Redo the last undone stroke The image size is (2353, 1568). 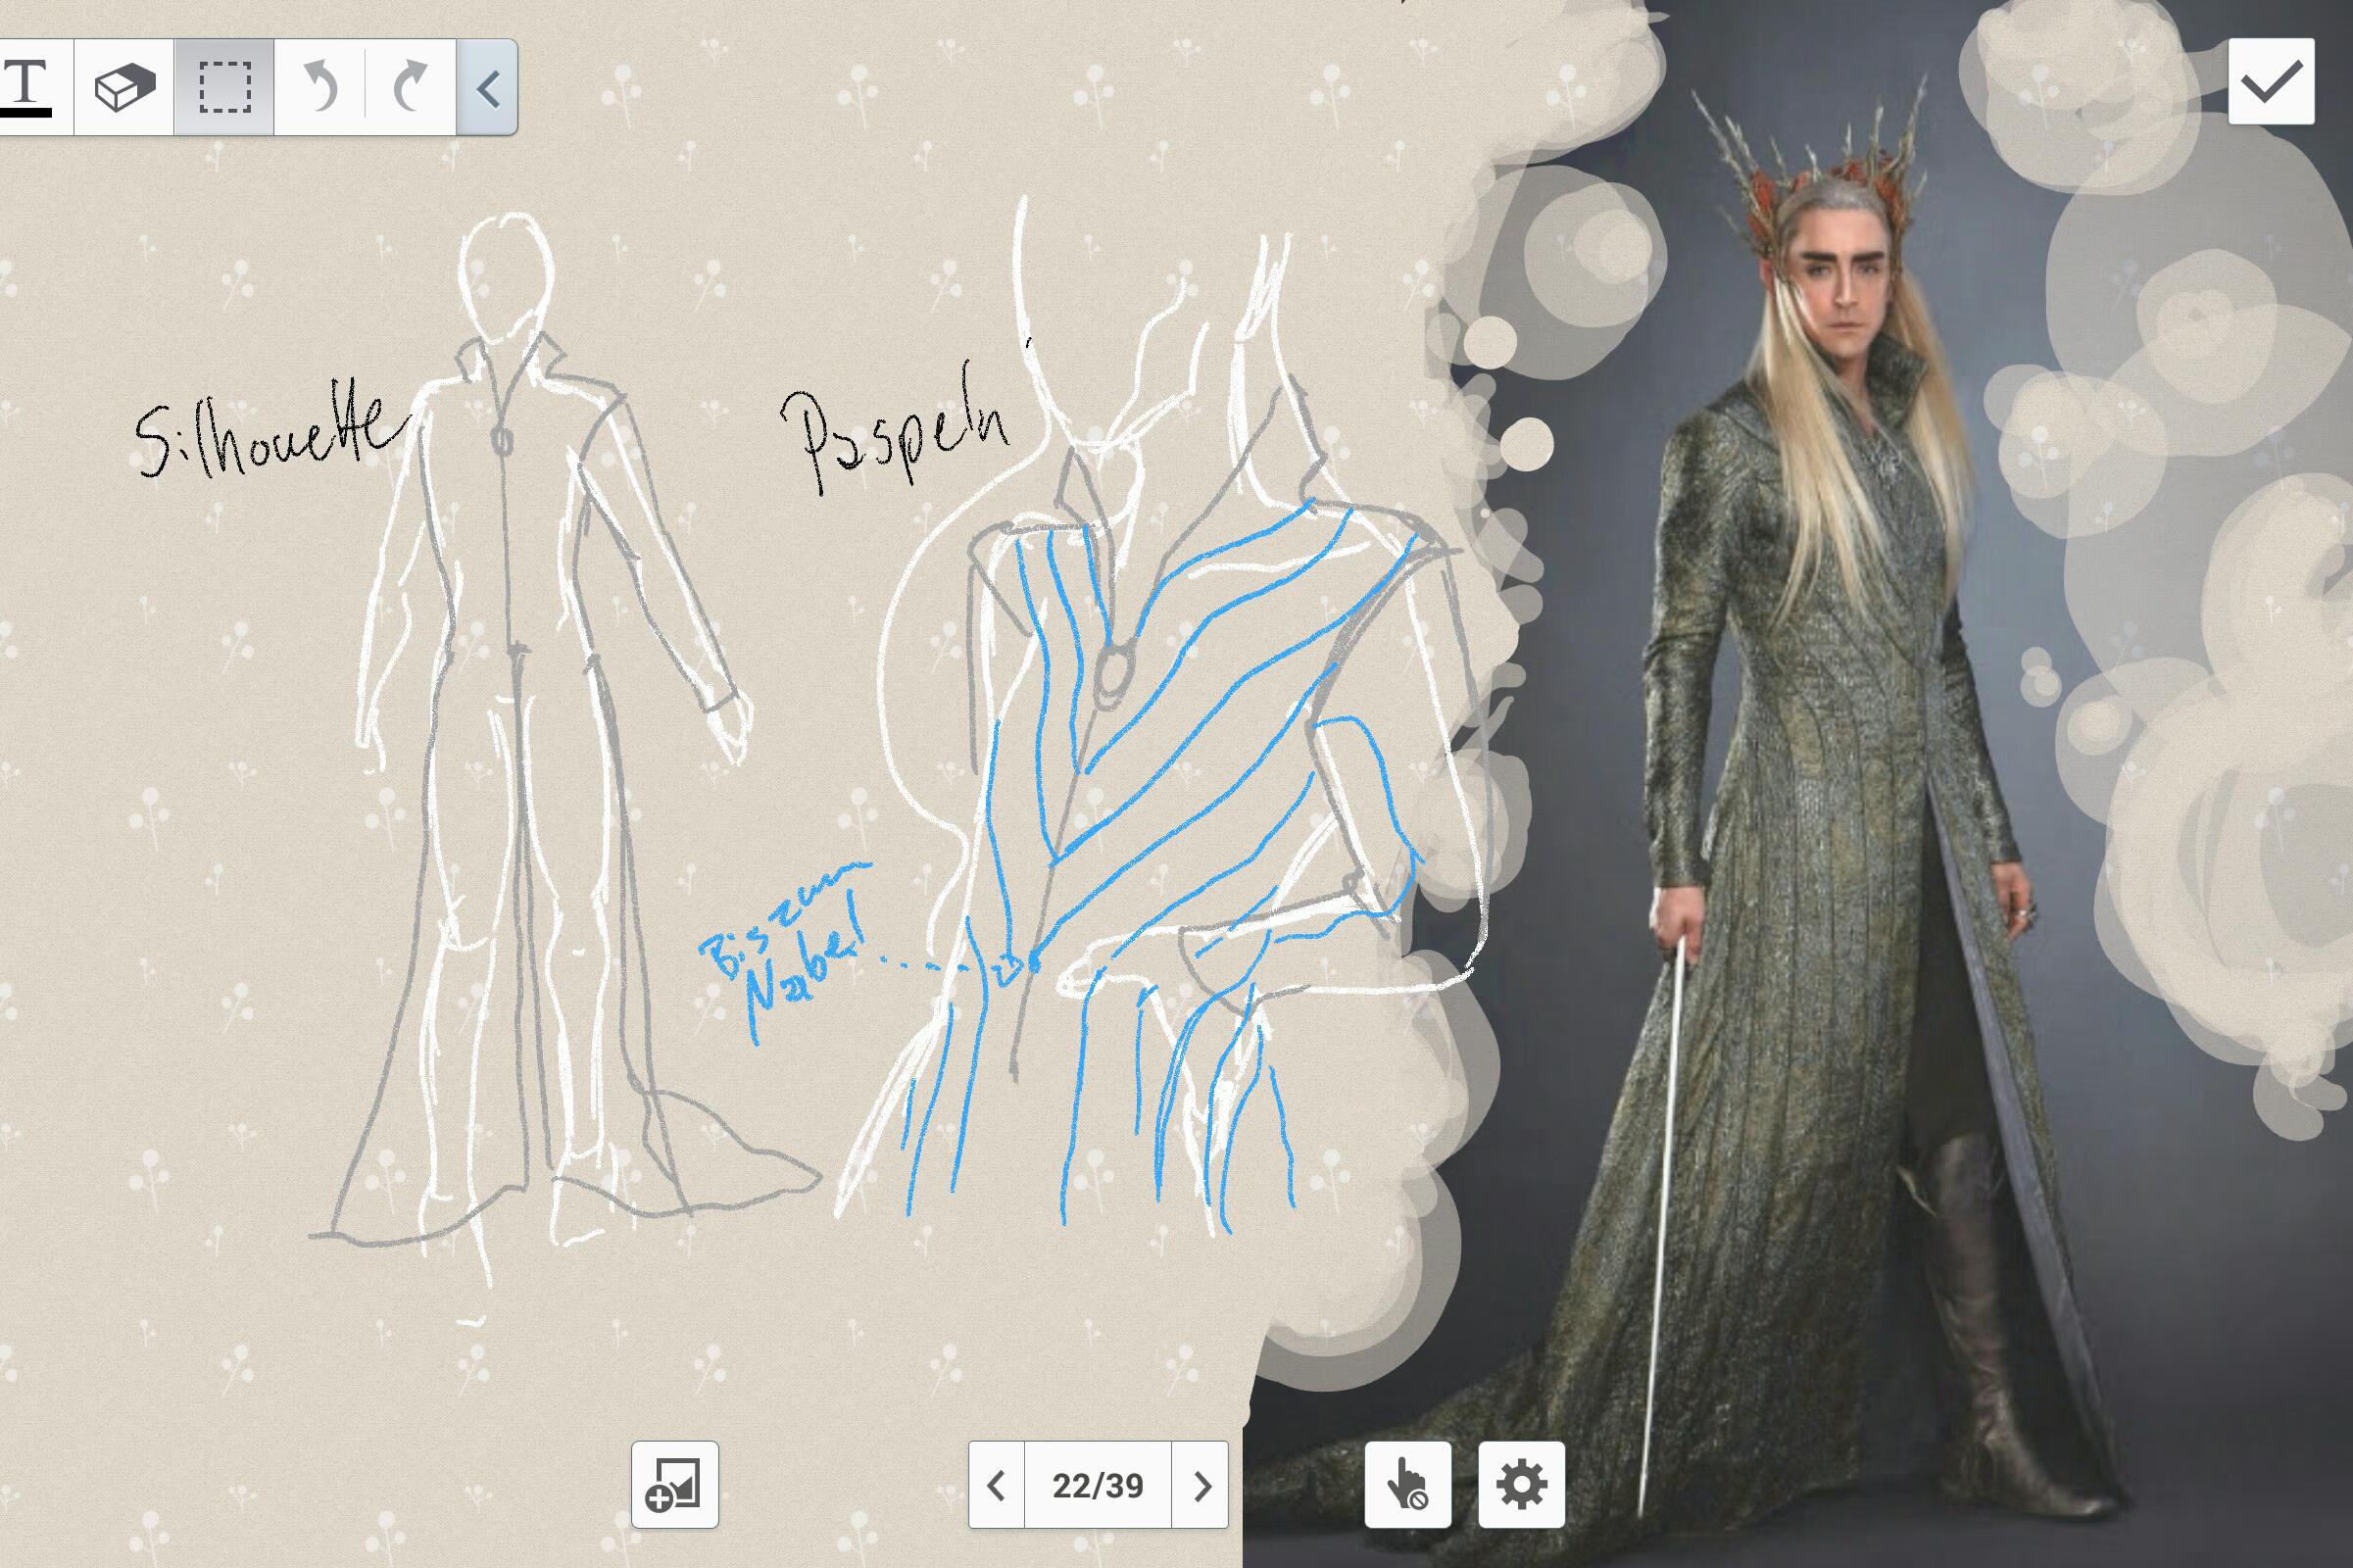pos(411,87)
